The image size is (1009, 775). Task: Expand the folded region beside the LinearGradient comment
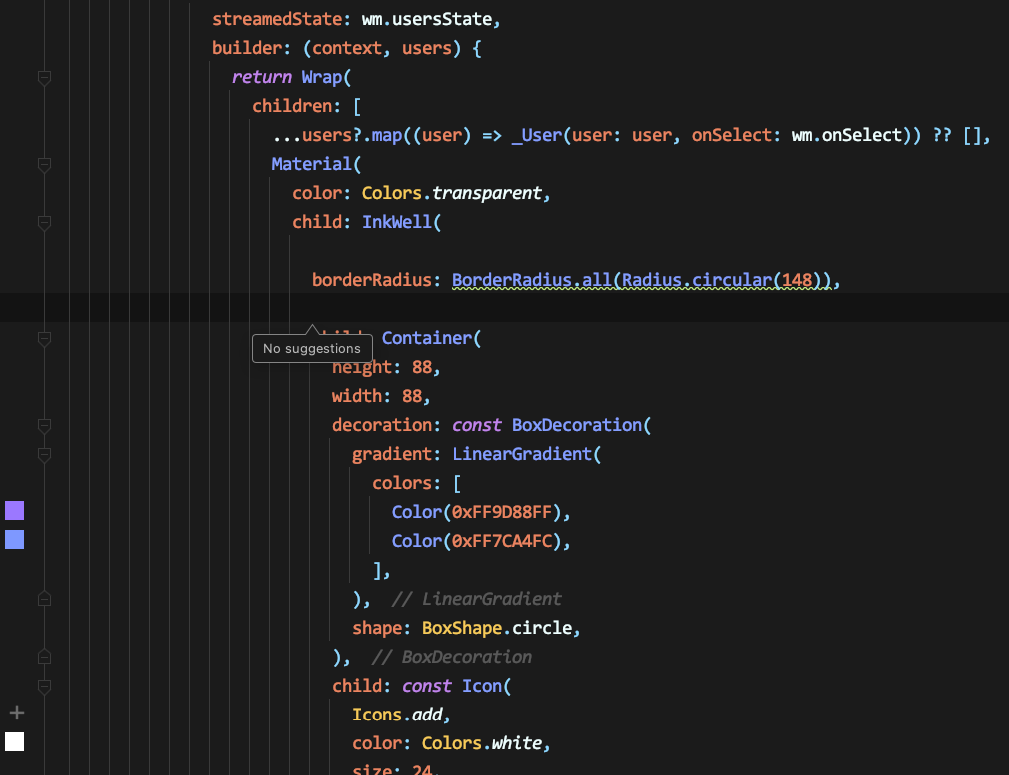pos(44,598)
